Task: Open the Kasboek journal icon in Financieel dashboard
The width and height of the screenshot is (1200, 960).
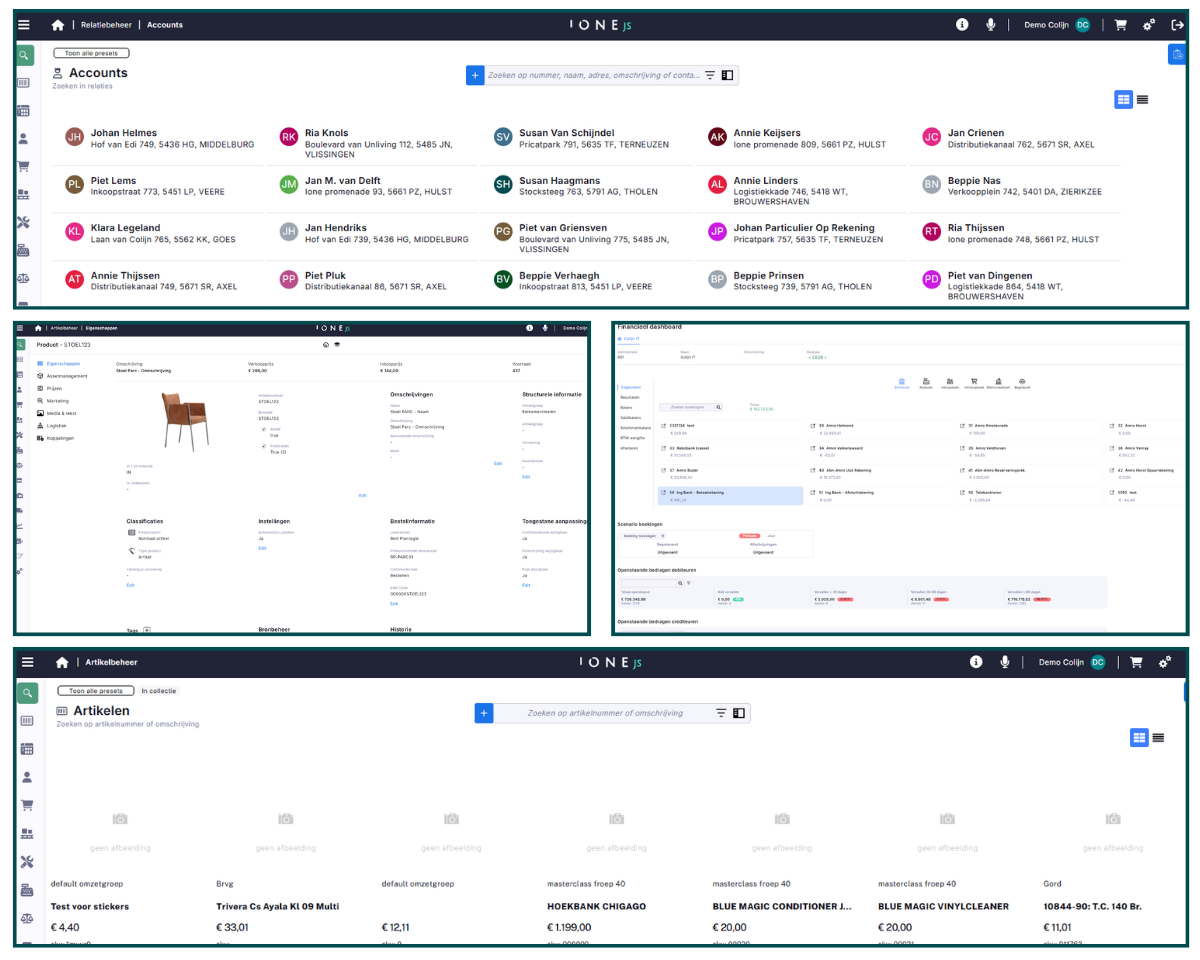Action: tap(926, 381)
